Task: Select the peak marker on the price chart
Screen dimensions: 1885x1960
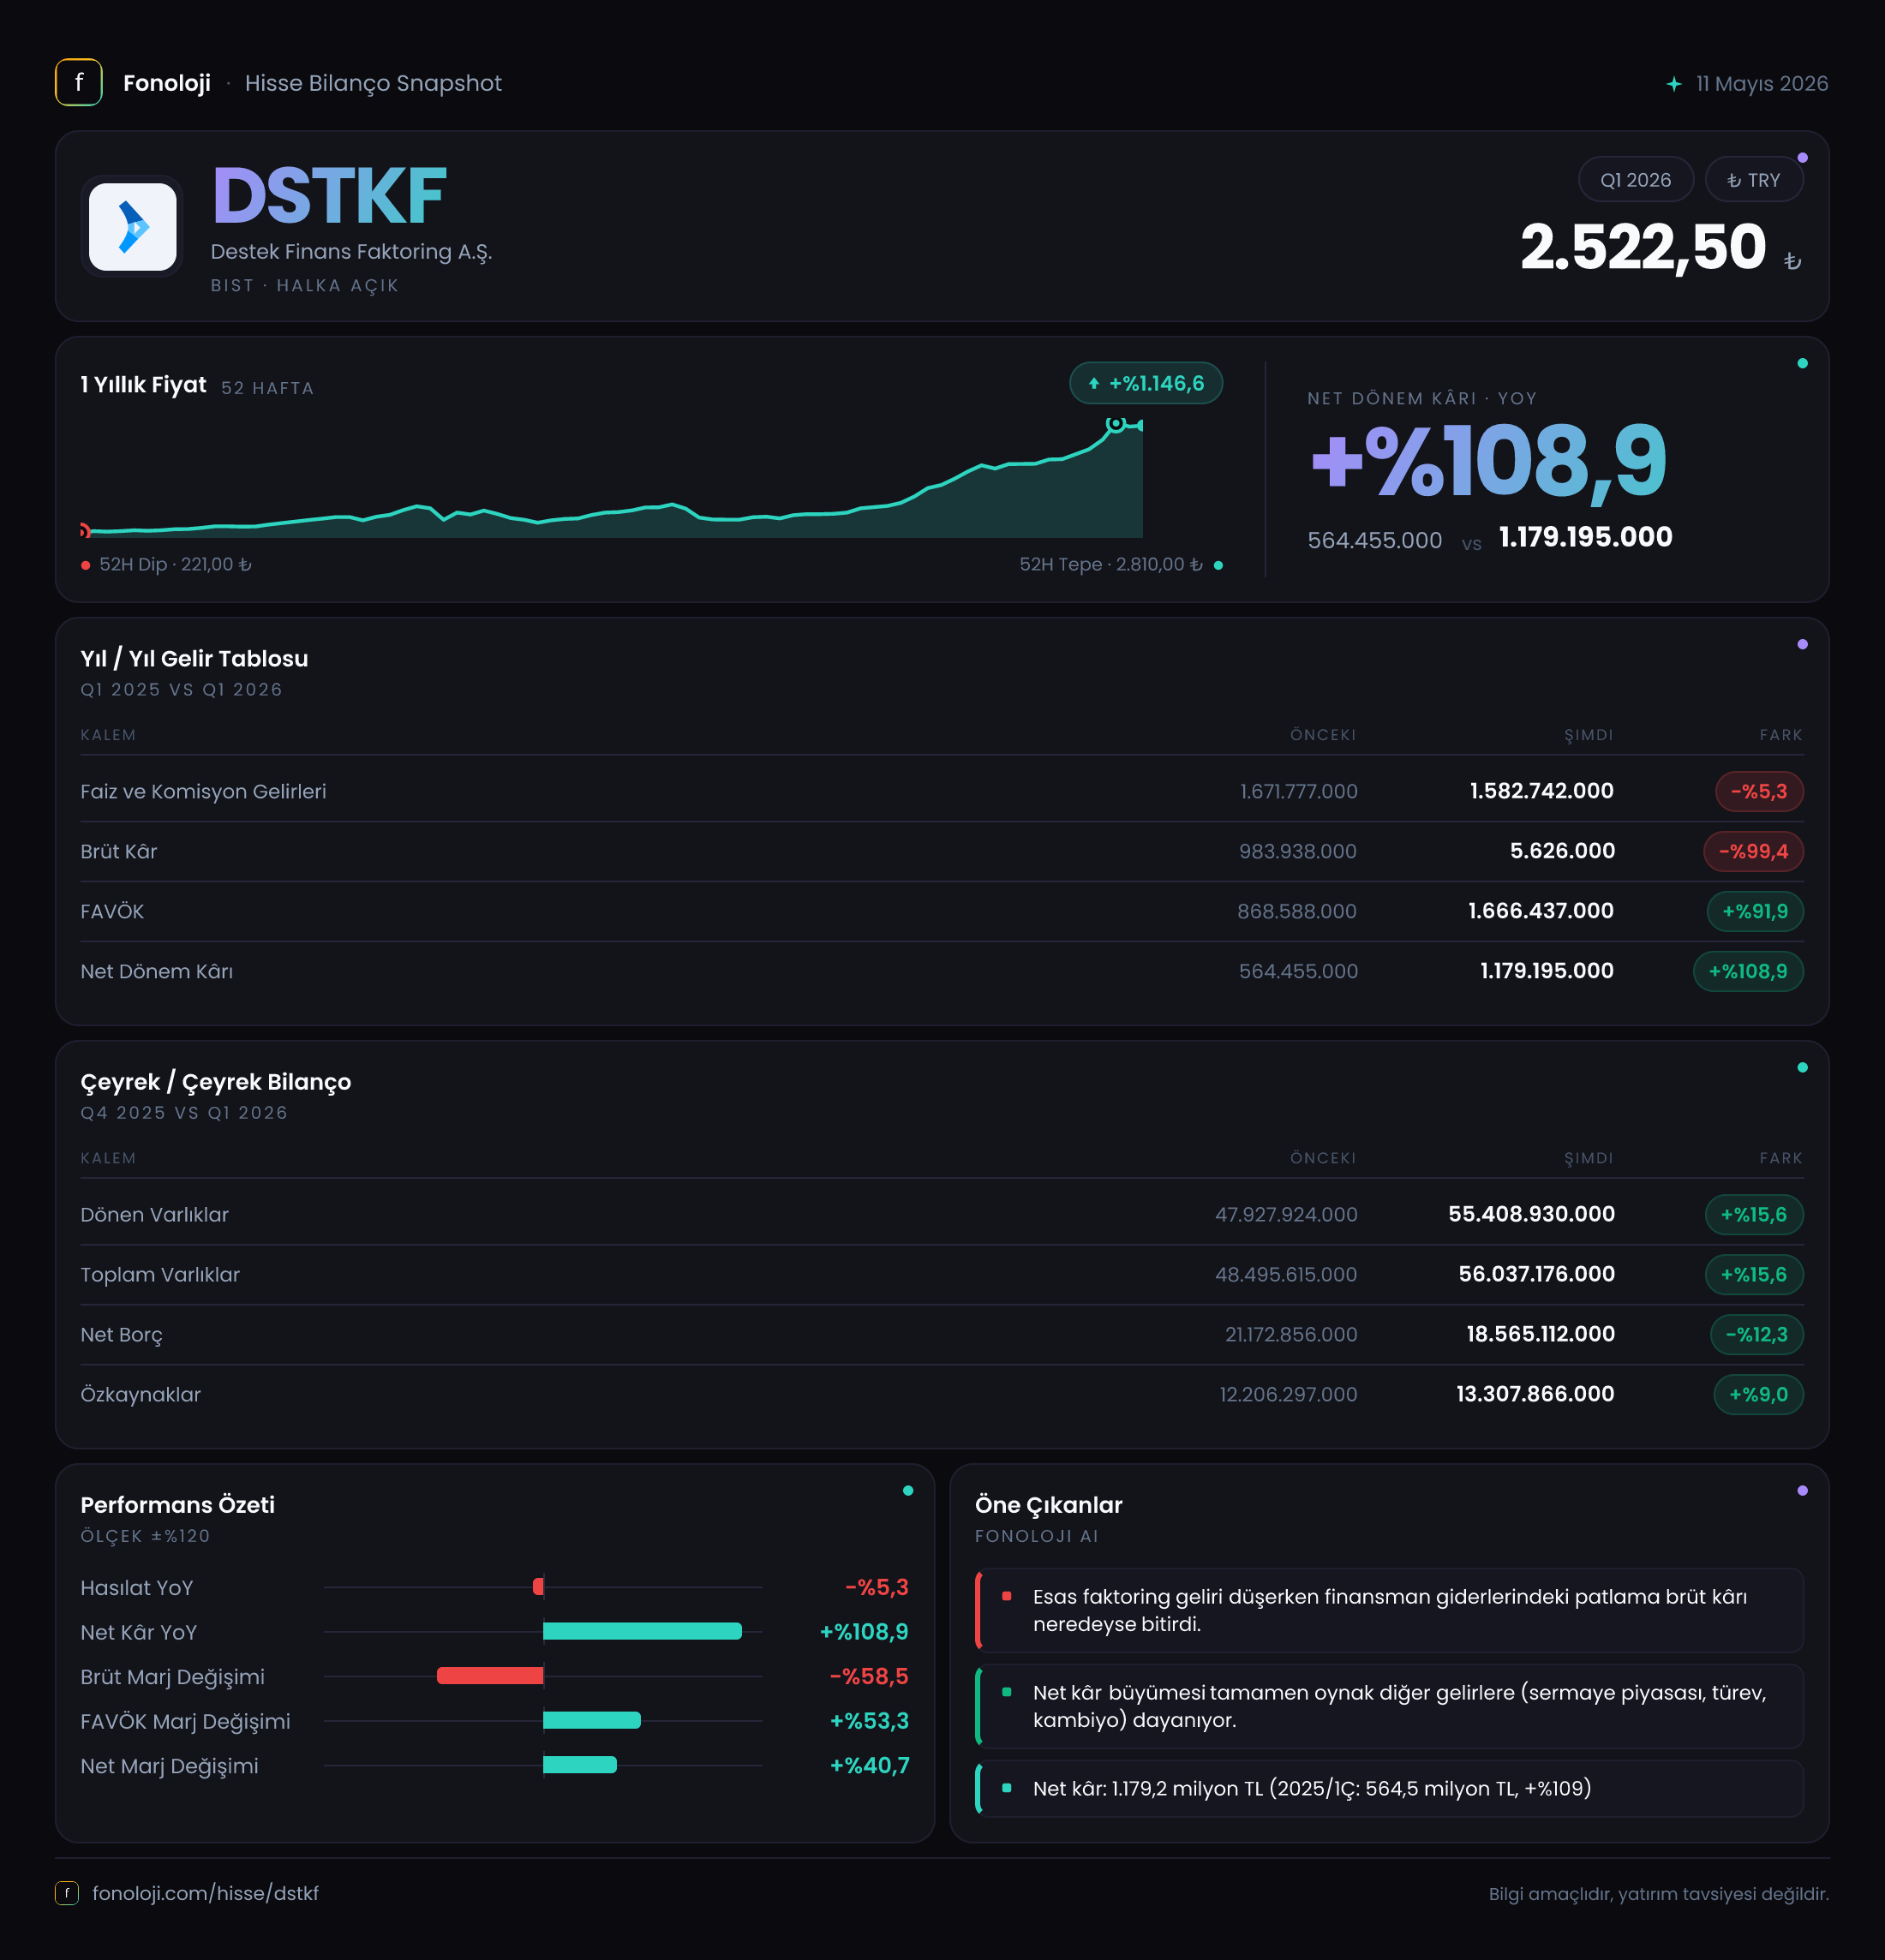Action: click(1116, 424)
